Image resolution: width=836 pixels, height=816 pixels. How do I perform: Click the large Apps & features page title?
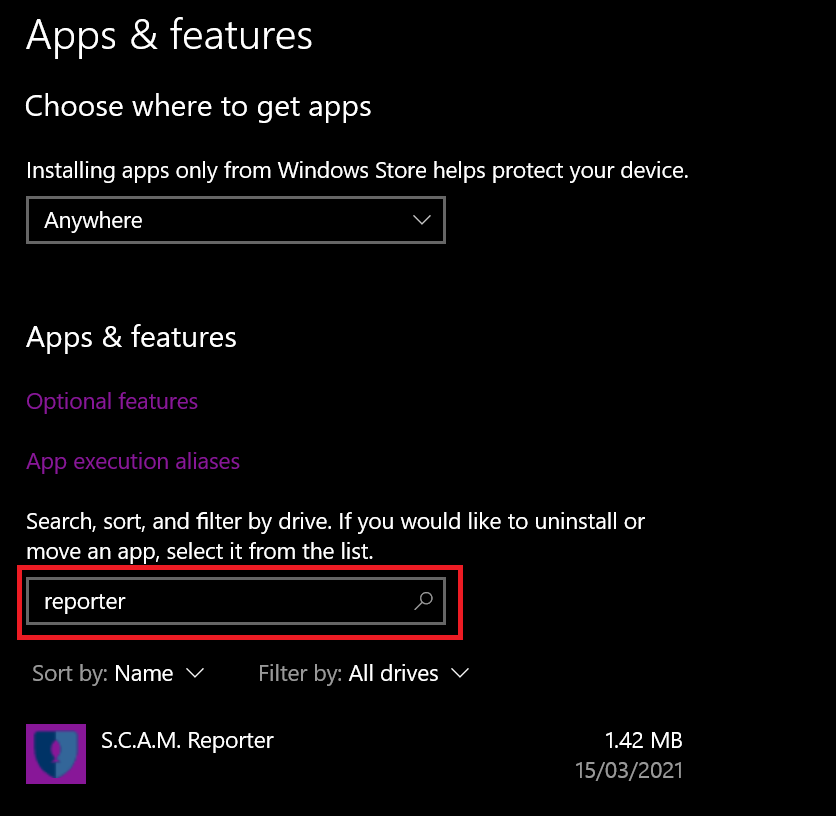(169, 35)
